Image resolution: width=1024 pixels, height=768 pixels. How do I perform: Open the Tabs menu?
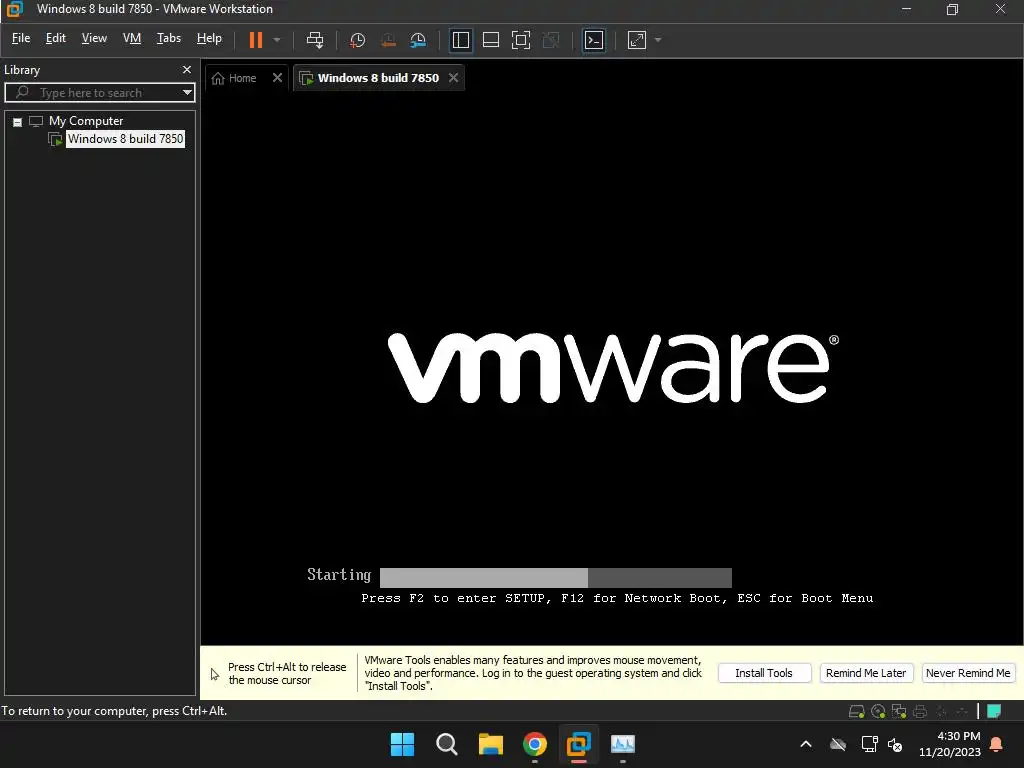pos(168,38)
